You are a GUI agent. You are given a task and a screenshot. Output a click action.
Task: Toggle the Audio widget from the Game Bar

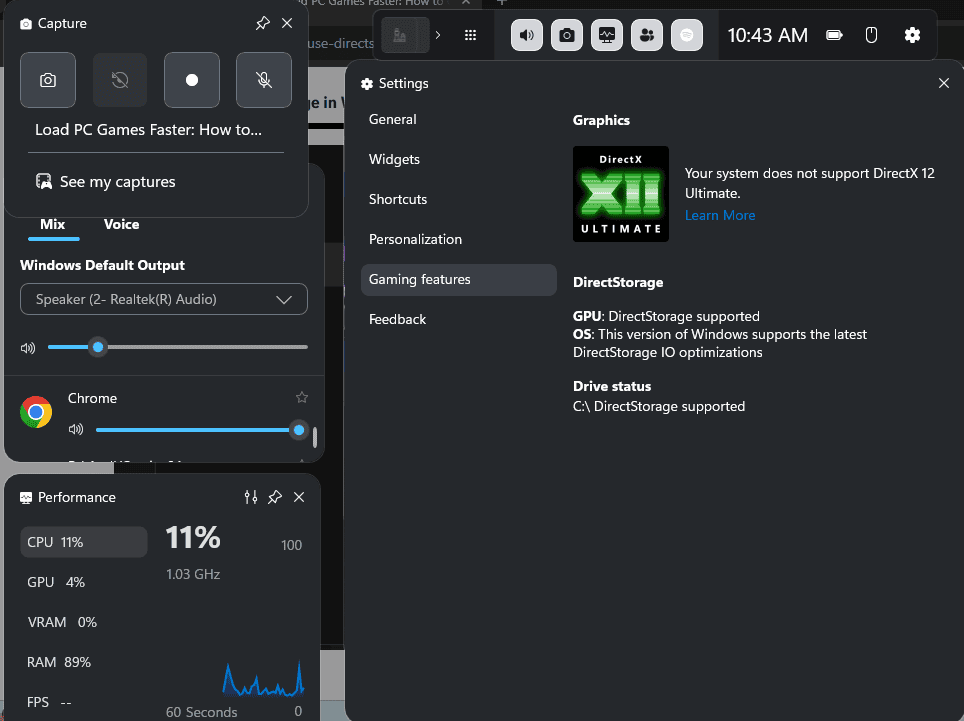(x=527, y=35)
